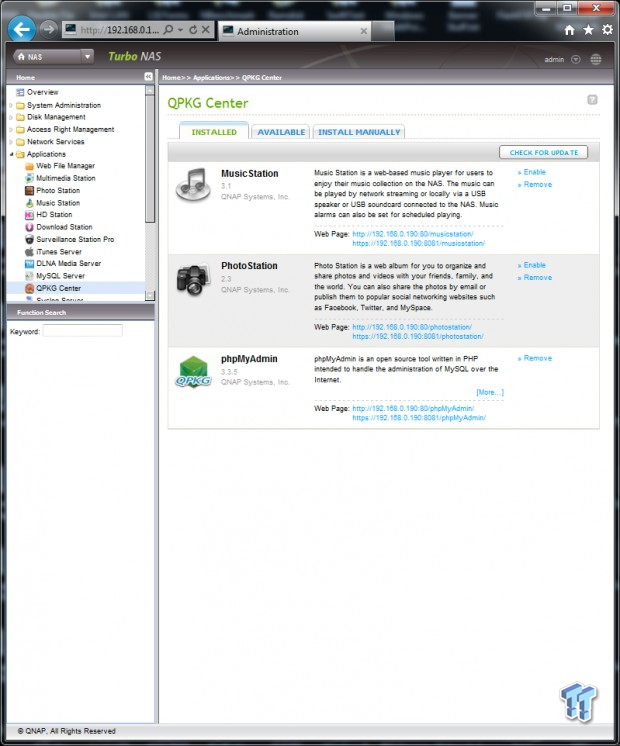The height and width of the screenshot is (746, 620).
Task: Expand Access Right Management folder
Action: 11,129
